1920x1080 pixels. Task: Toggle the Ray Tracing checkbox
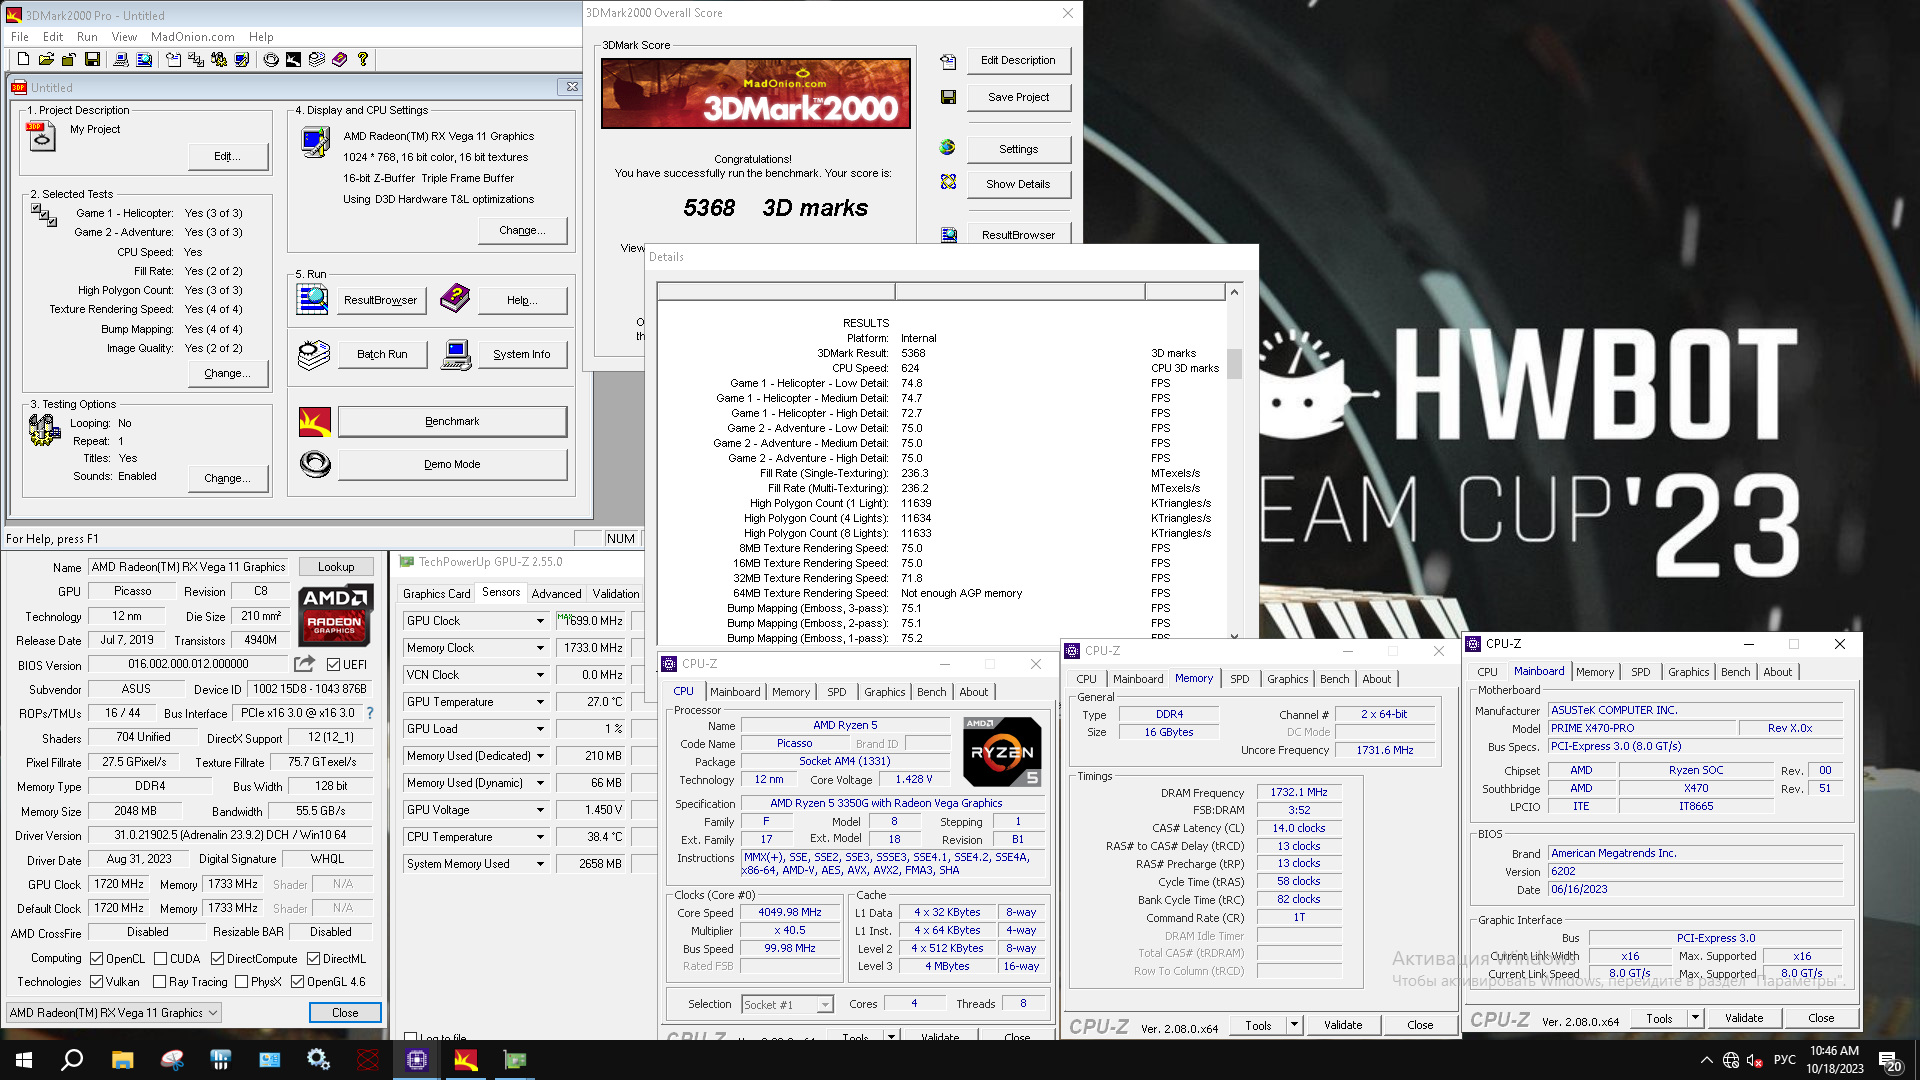click(x=159, y=982)
